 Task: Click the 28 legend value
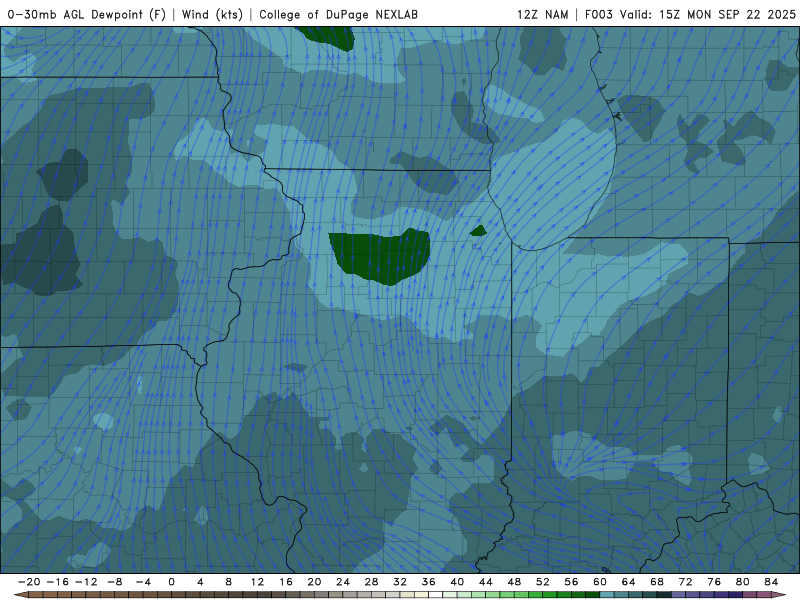coord(371,582)
